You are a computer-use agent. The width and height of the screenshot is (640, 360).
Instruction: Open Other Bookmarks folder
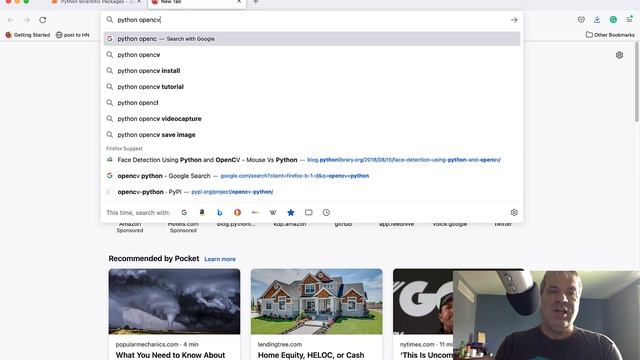(610, 35)
